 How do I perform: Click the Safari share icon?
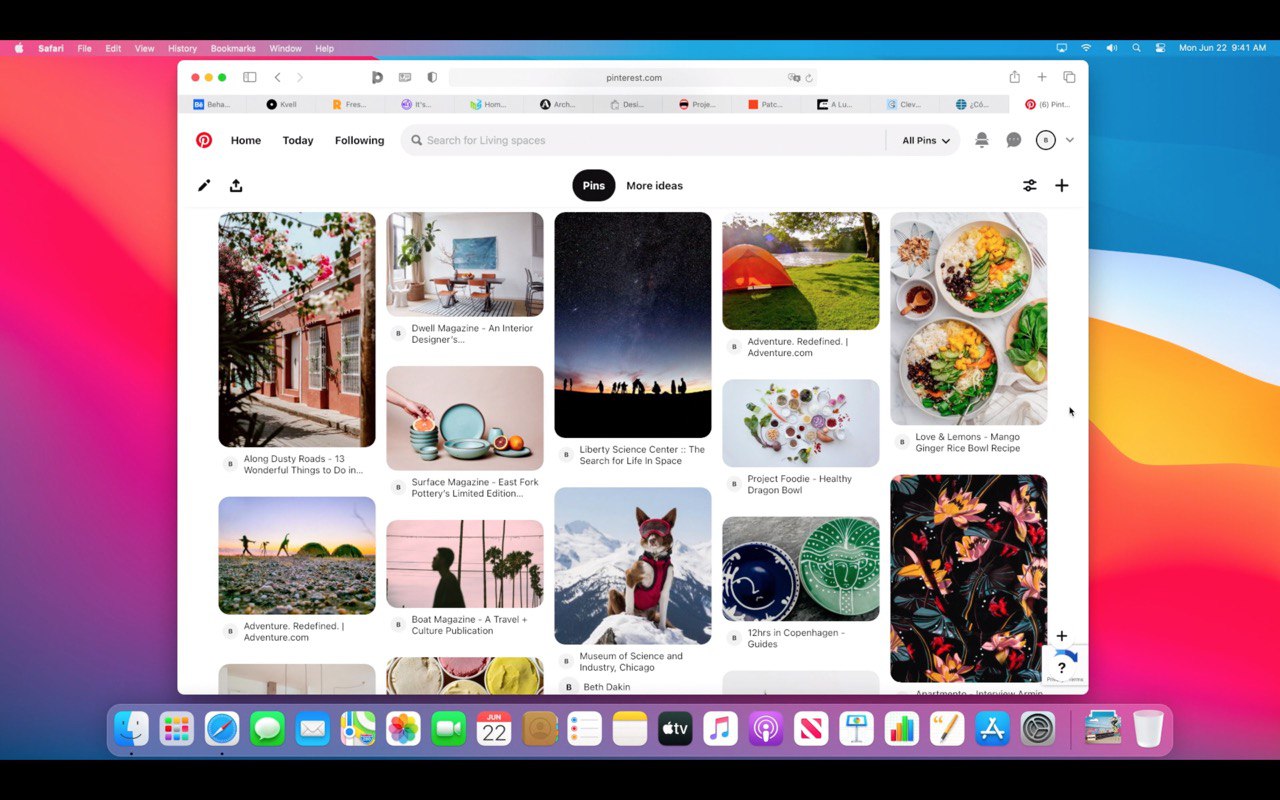tap(1015, 77)
